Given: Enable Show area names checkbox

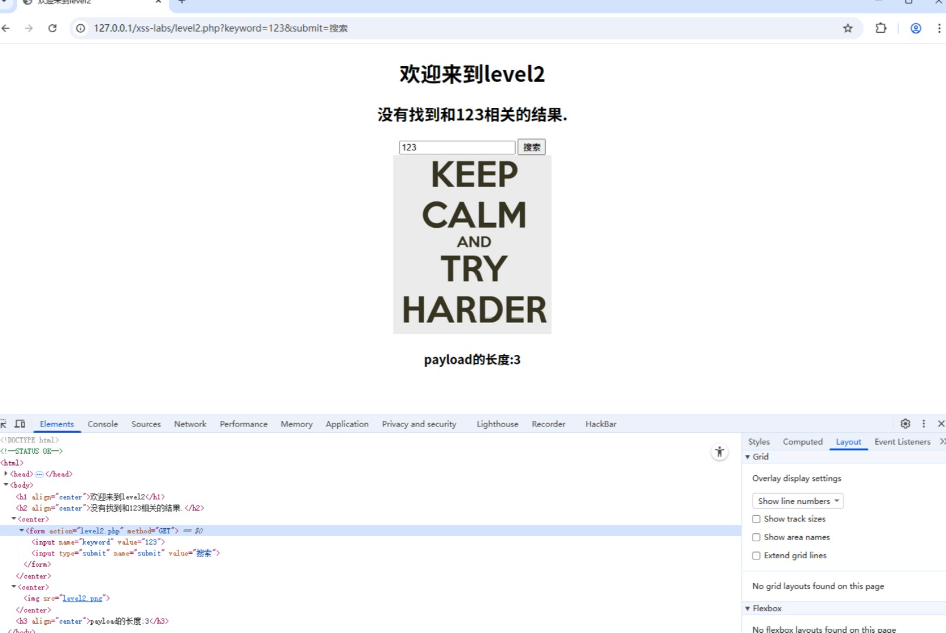Looking at the screenshot, I should coord(756,537).
